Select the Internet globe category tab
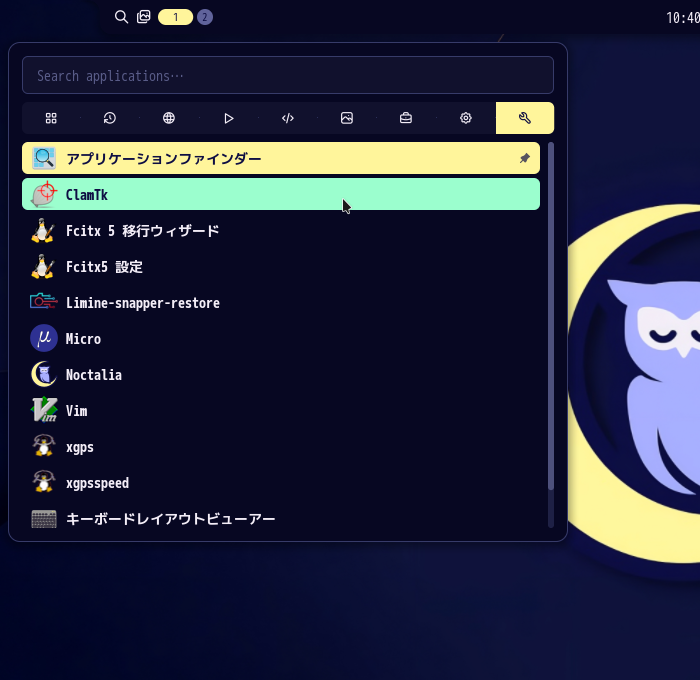 [169, 118]
